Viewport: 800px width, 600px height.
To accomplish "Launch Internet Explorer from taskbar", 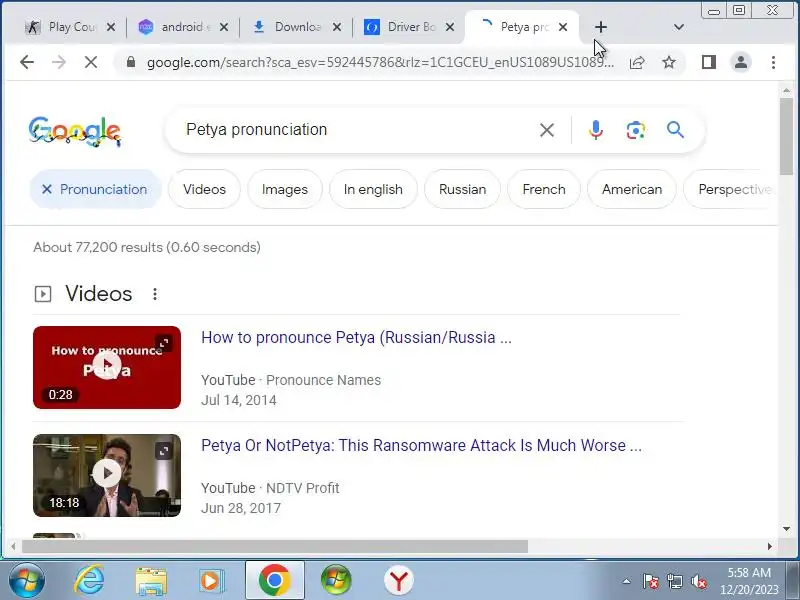I will tap(90, 580).
